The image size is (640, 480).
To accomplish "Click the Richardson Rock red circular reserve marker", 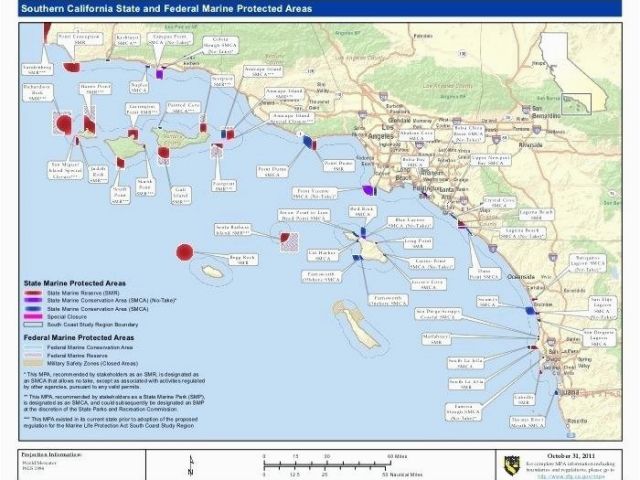I will pos(64,124).
